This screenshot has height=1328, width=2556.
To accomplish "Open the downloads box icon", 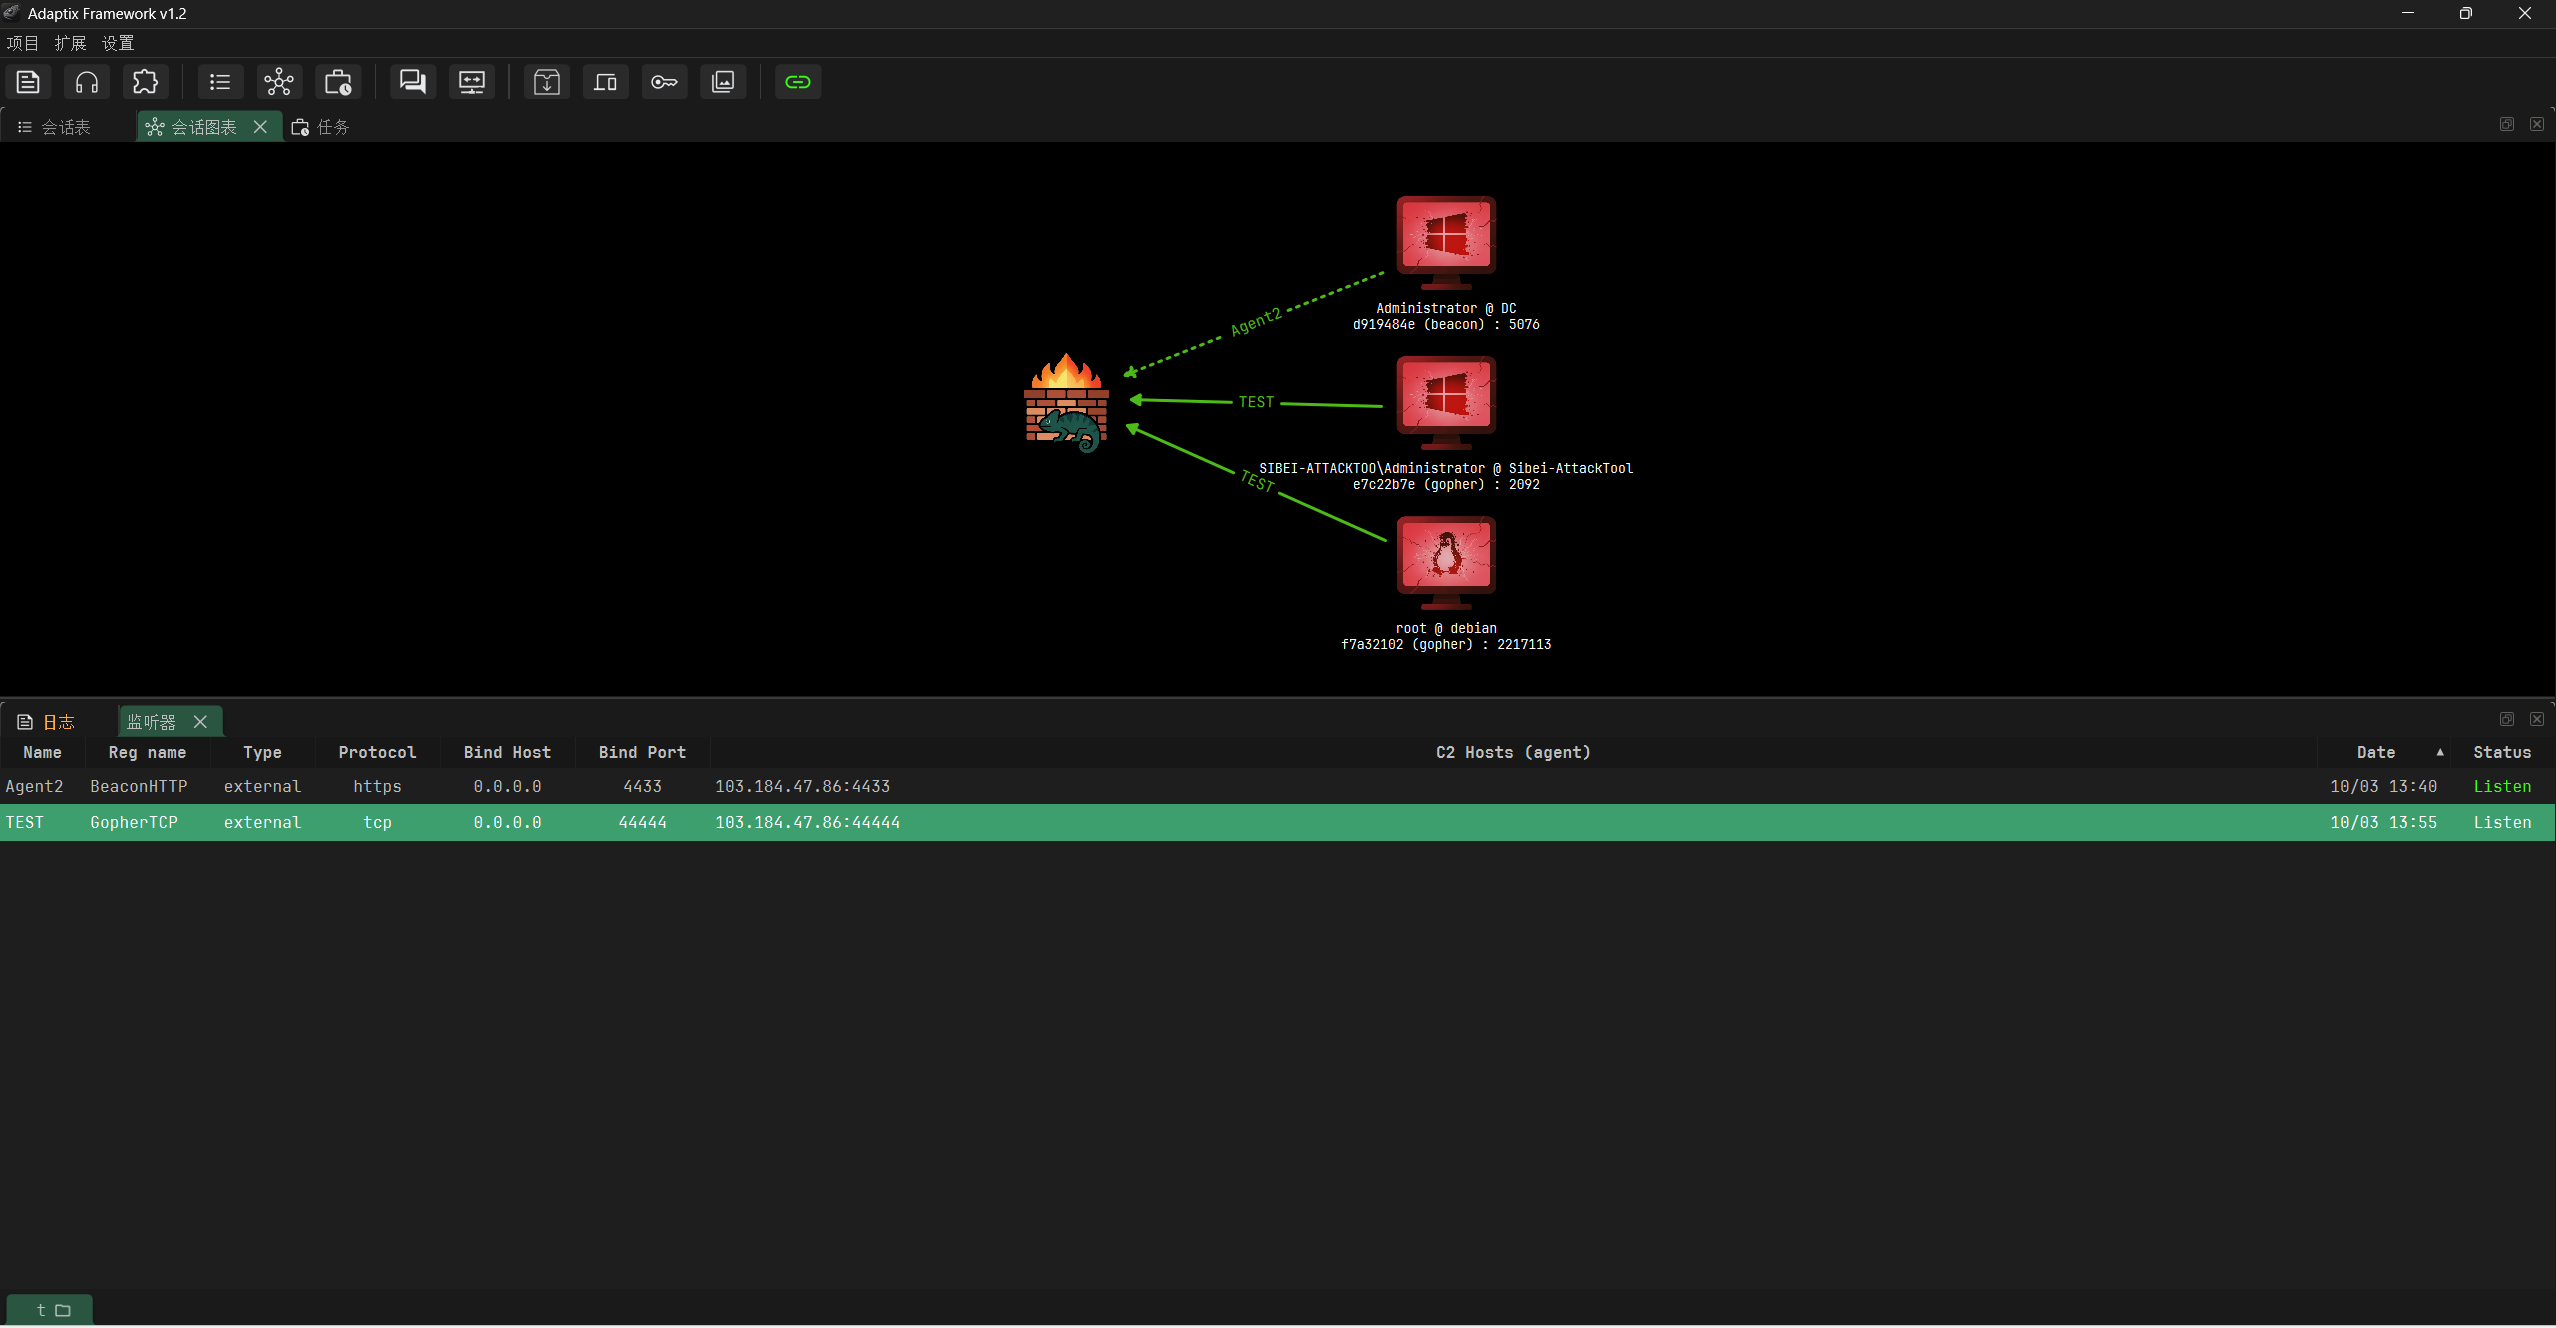I will pyautogui.click(x=546, y=82).
